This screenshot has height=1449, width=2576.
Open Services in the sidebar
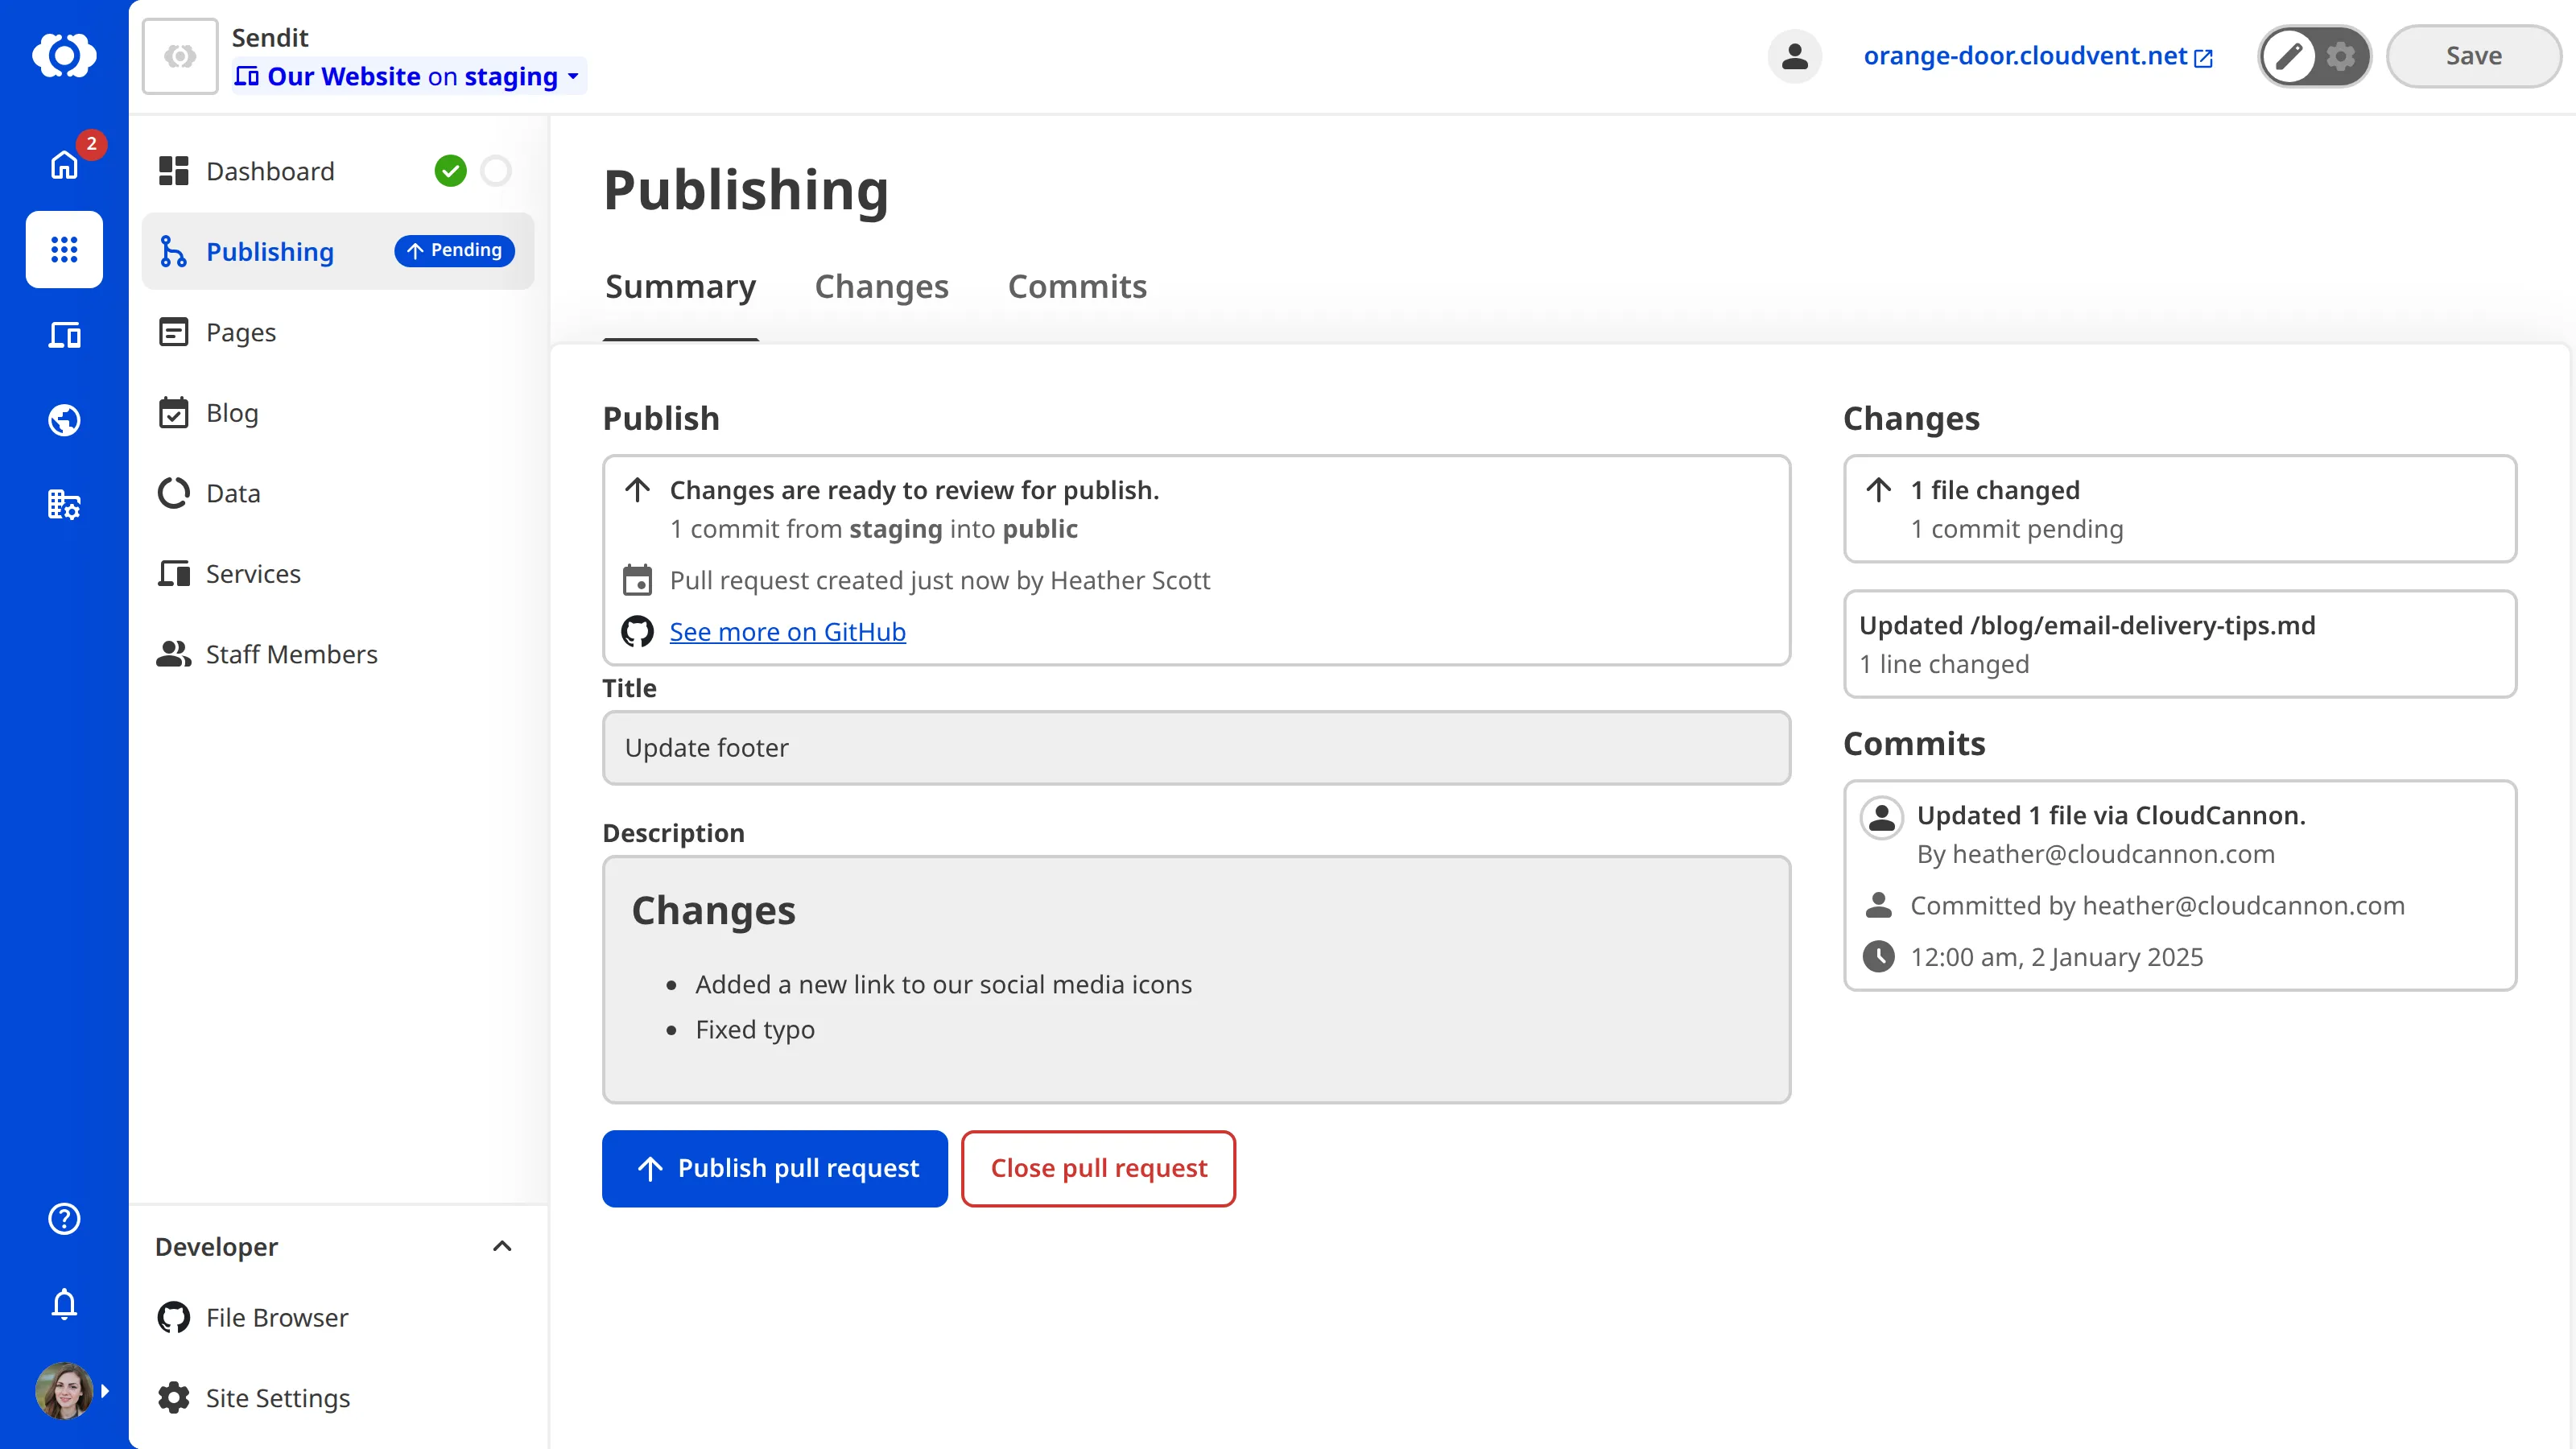point(338,573)
